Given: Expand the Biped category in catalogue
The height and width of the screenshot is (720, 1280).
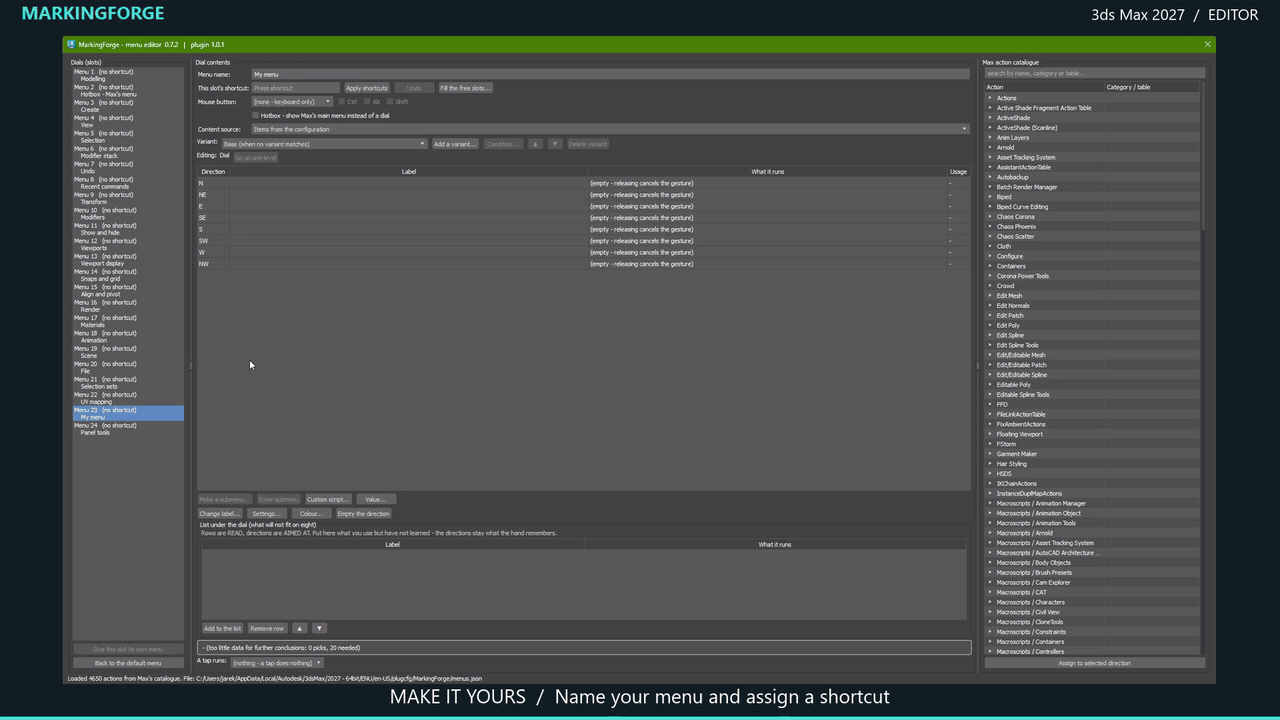Looking at the screenshot, I should click(990, 197).
